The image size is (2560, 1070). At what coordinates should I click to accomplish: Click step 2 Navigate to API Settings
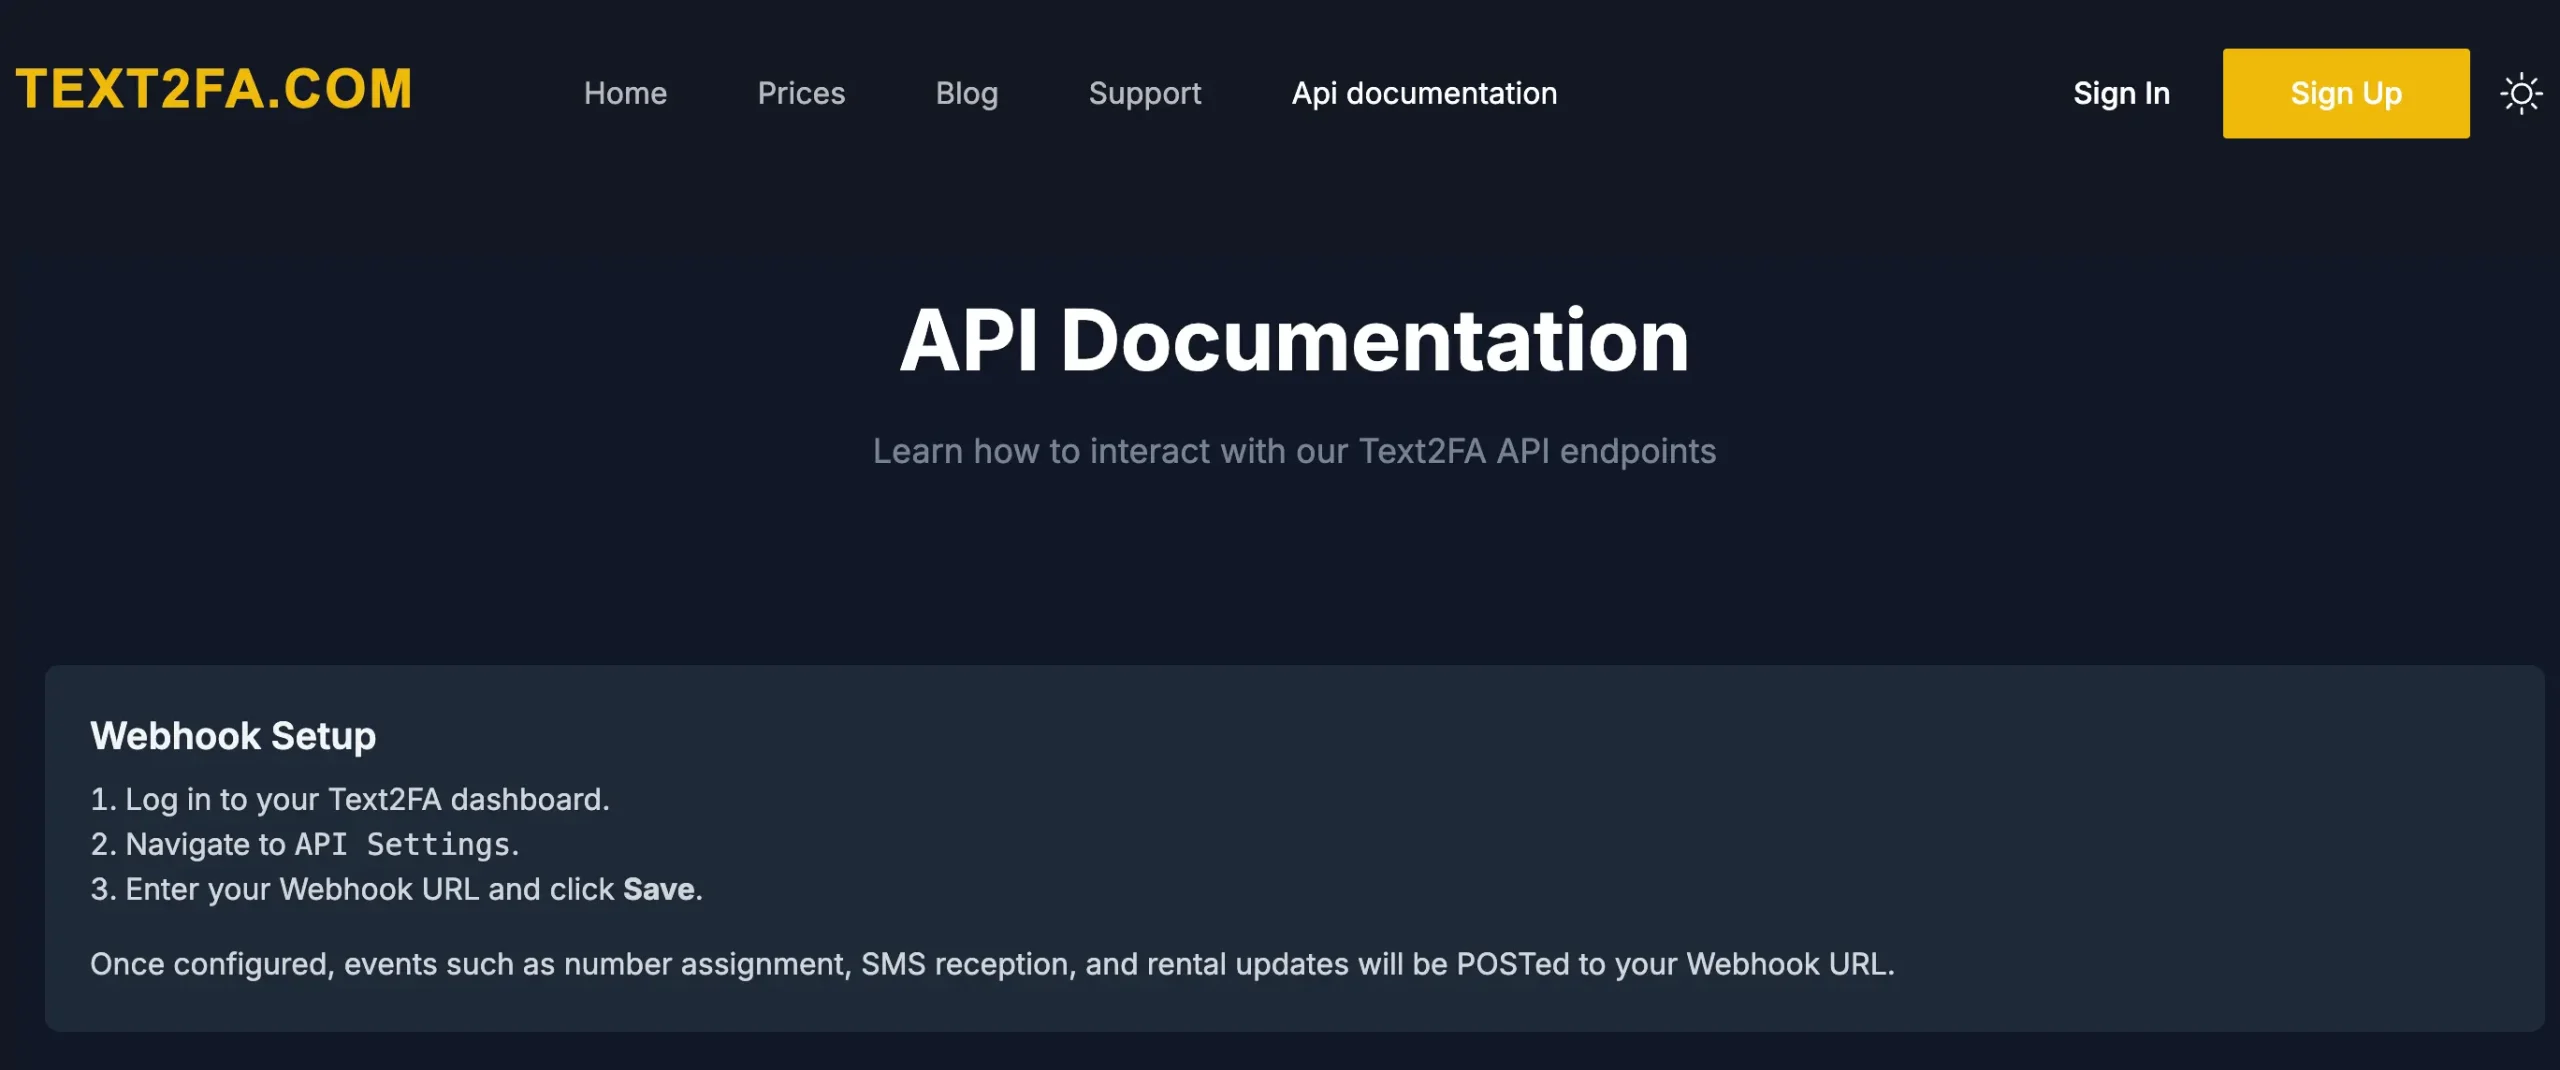305,844
